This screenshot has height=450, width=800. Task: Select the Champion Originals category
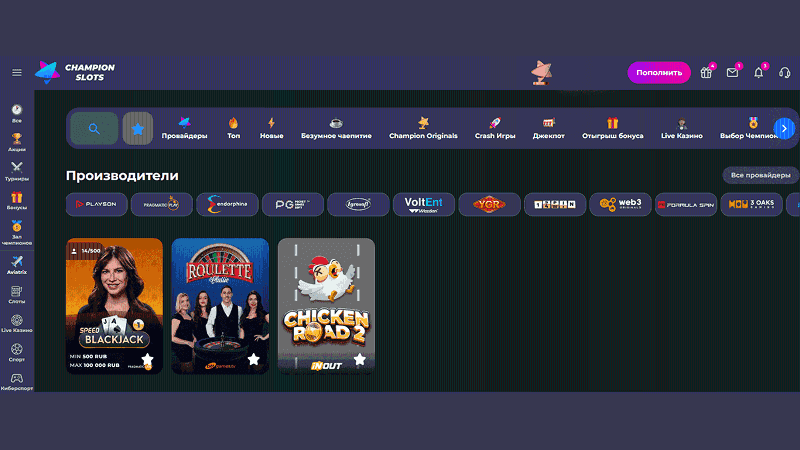[423, 128]
